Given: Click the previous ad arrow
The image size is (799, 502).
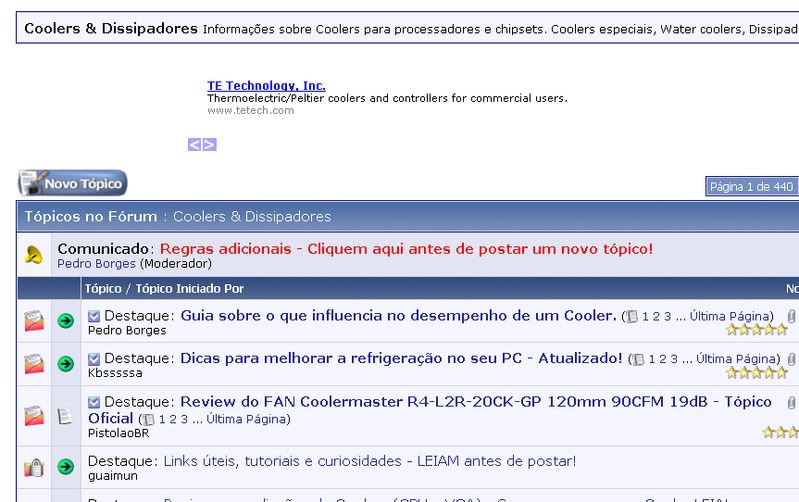Looking at the screenshot, I should 194,144.
